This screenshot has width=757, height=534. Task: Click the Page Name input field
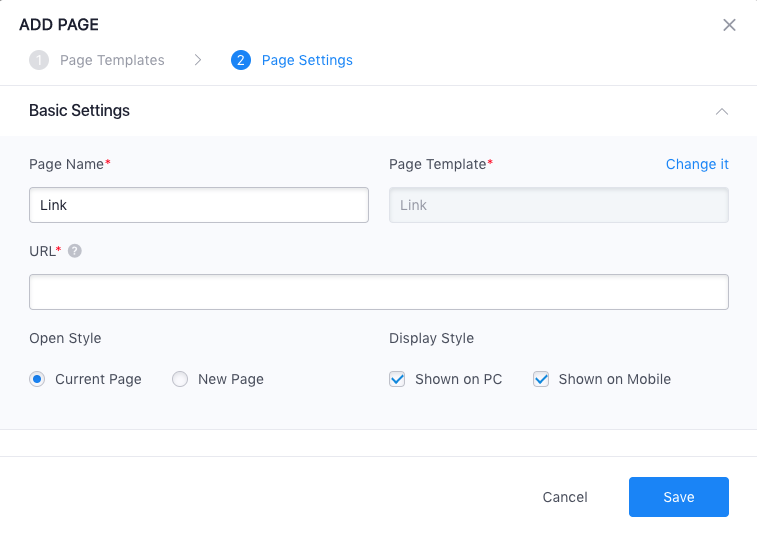pyautogui.click(x=199, y=205)
